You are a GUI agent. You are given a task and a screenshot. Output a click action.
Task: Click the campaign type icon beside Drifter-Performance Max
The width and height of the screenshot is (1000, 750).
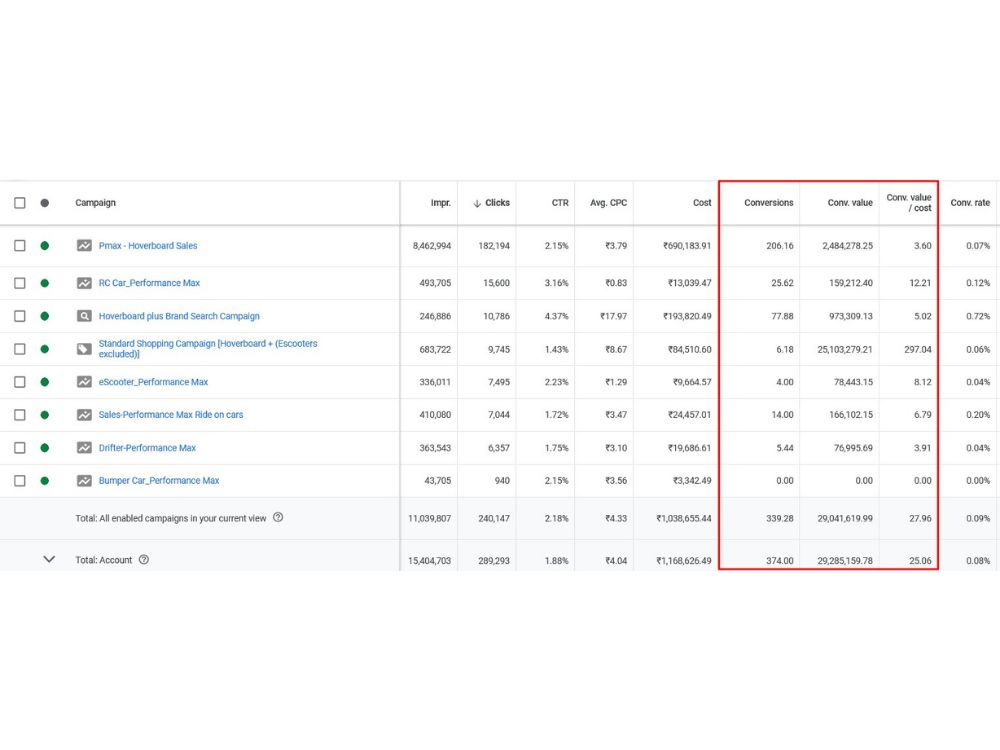[84, 448]
